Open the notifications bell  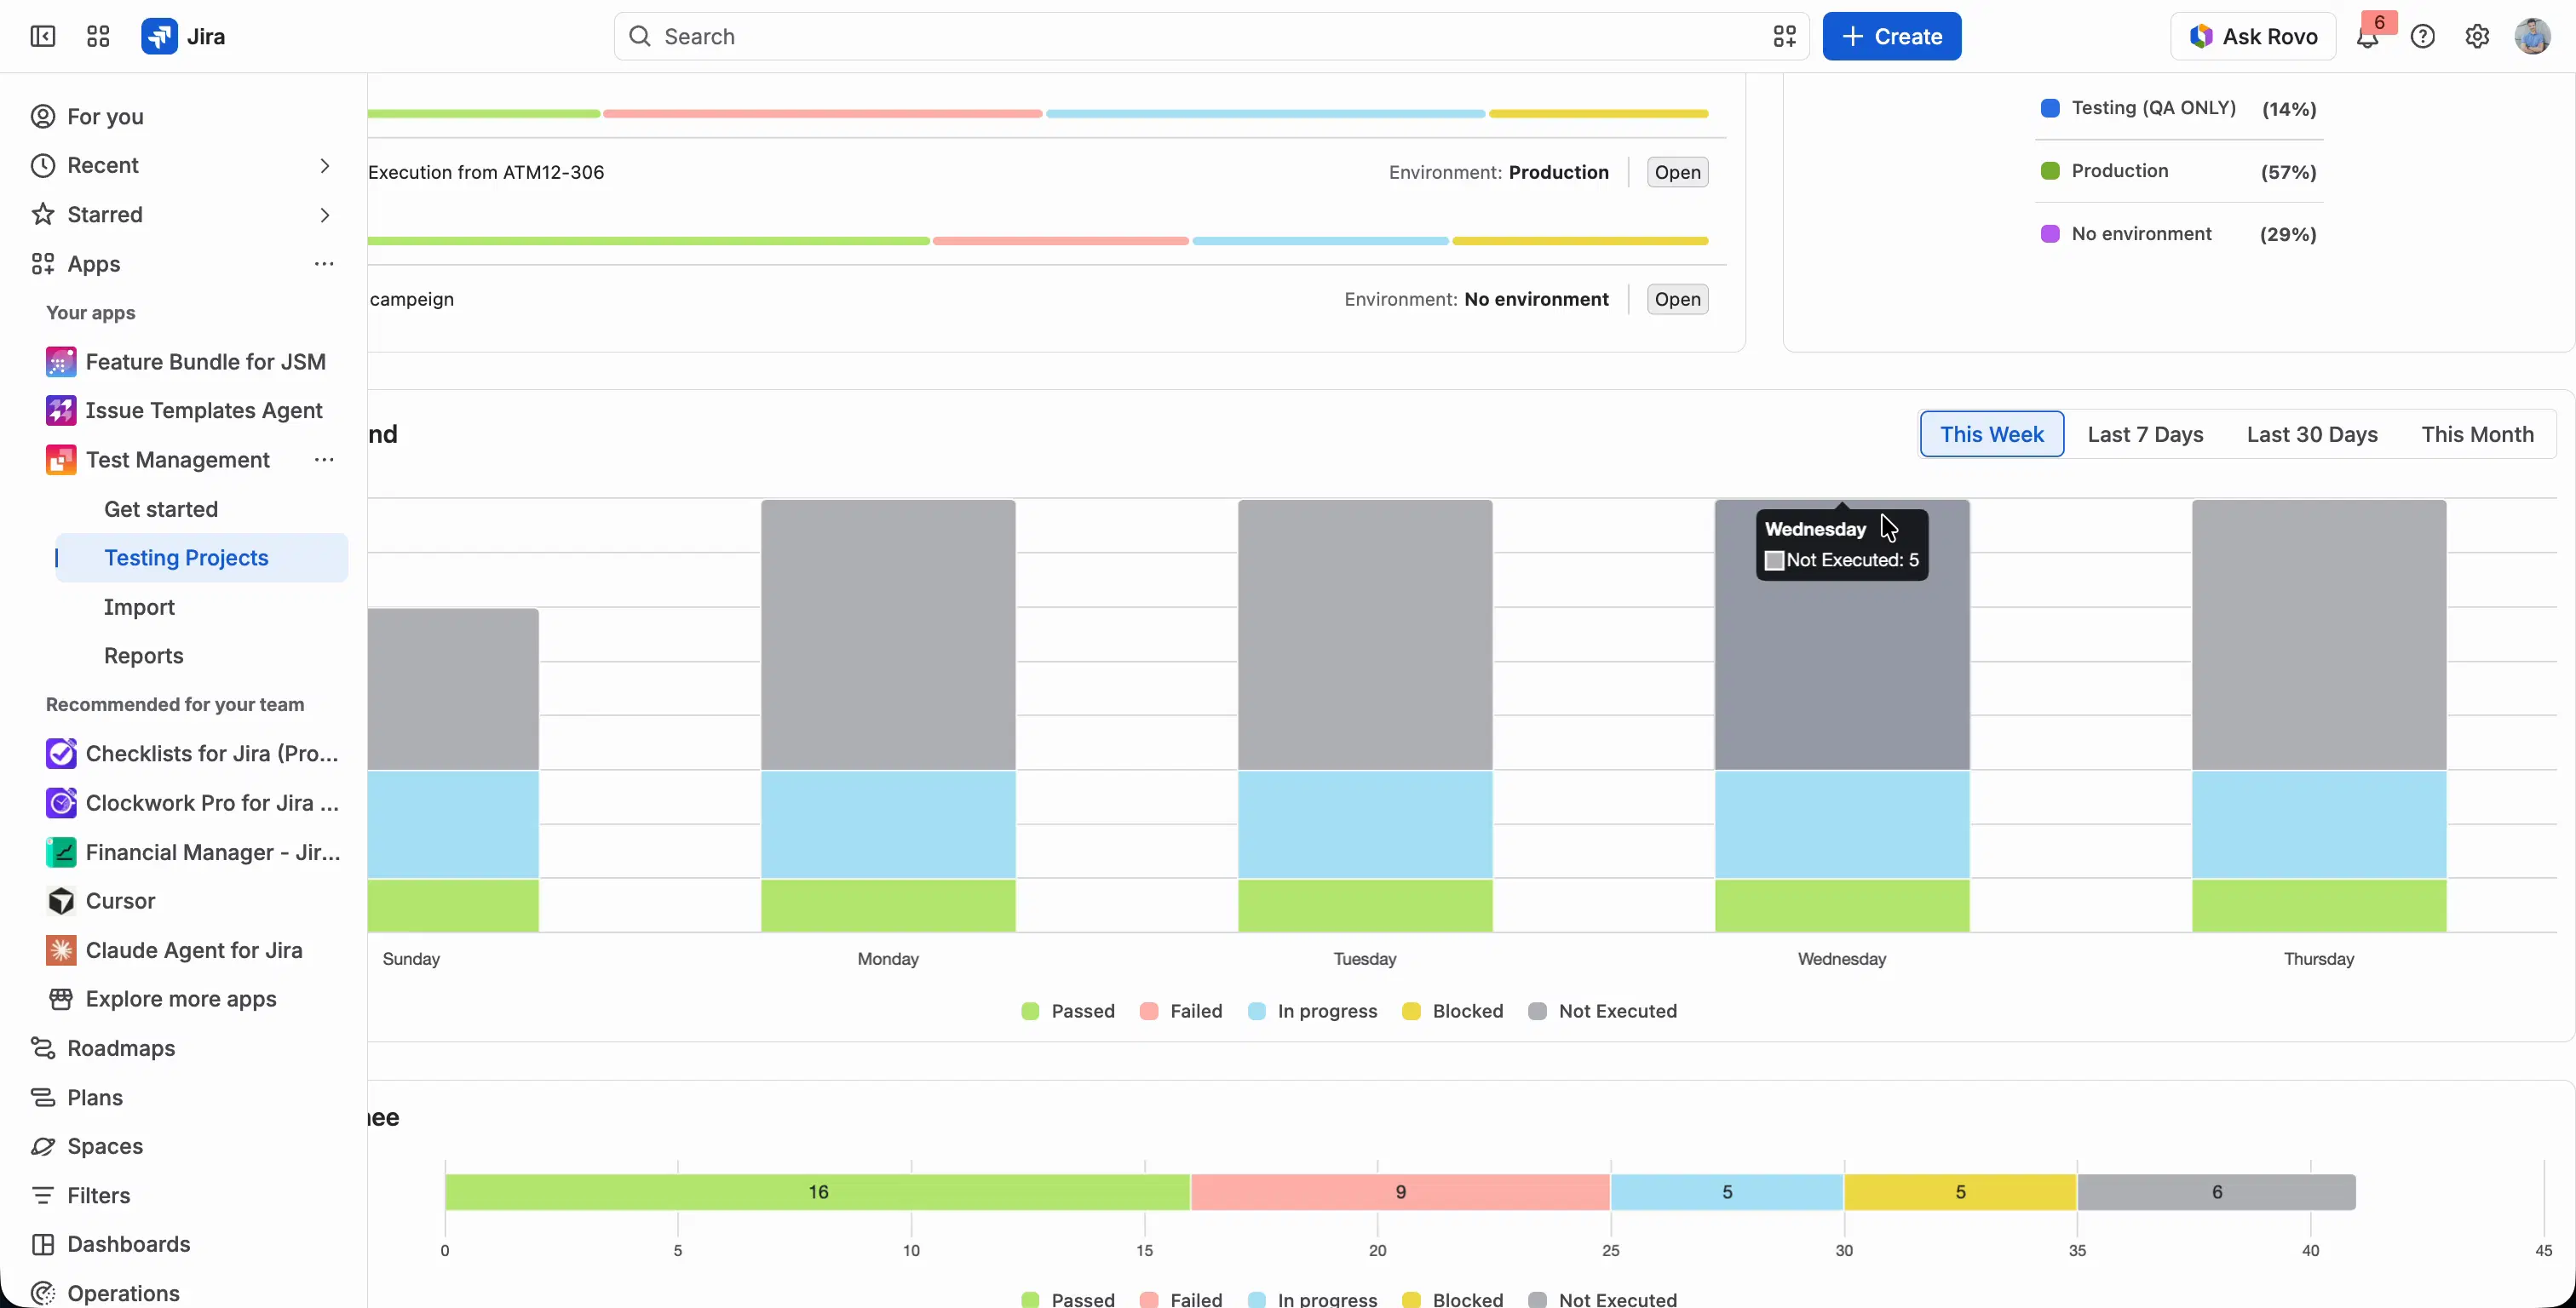[x=2367, y=37]
